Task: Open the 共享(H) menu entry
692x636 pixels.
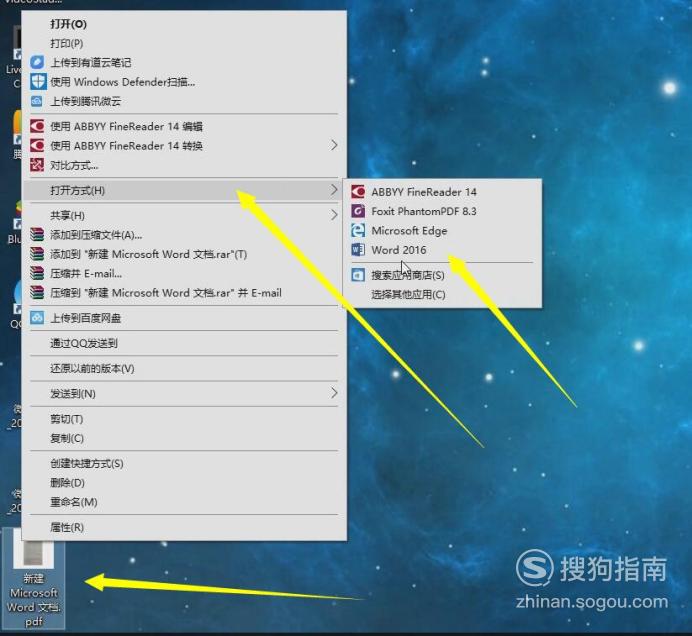Action: pos(184,215)
